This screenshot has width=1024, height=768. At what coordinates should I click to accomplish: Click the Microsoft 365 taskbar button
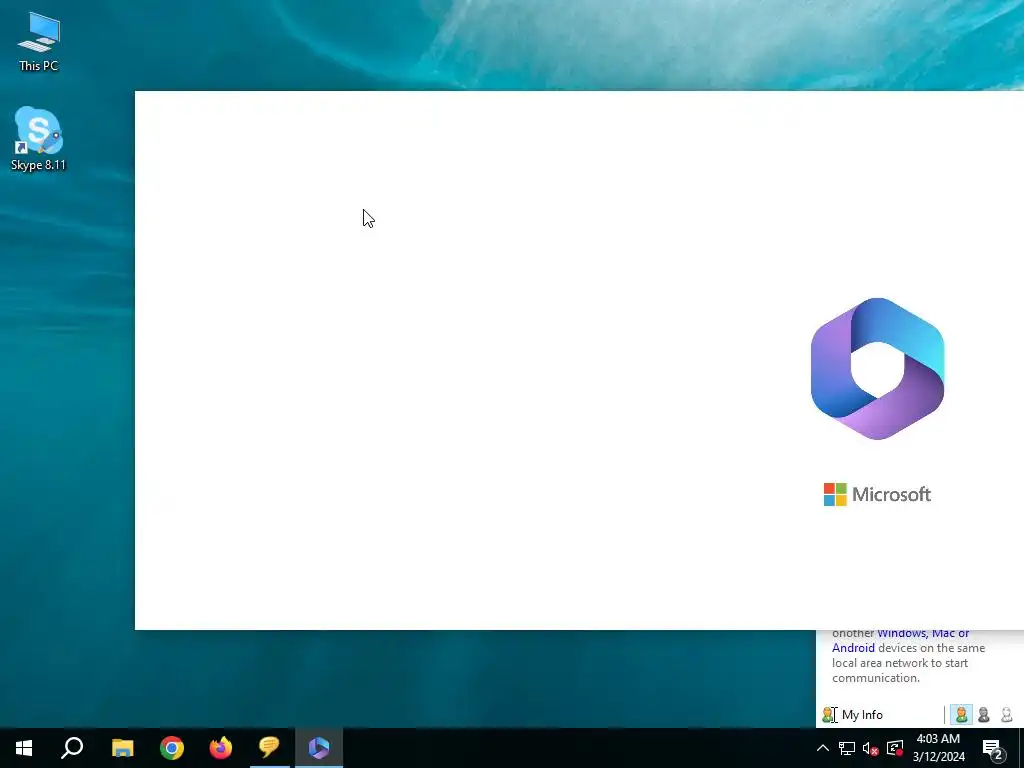point(319,748)
